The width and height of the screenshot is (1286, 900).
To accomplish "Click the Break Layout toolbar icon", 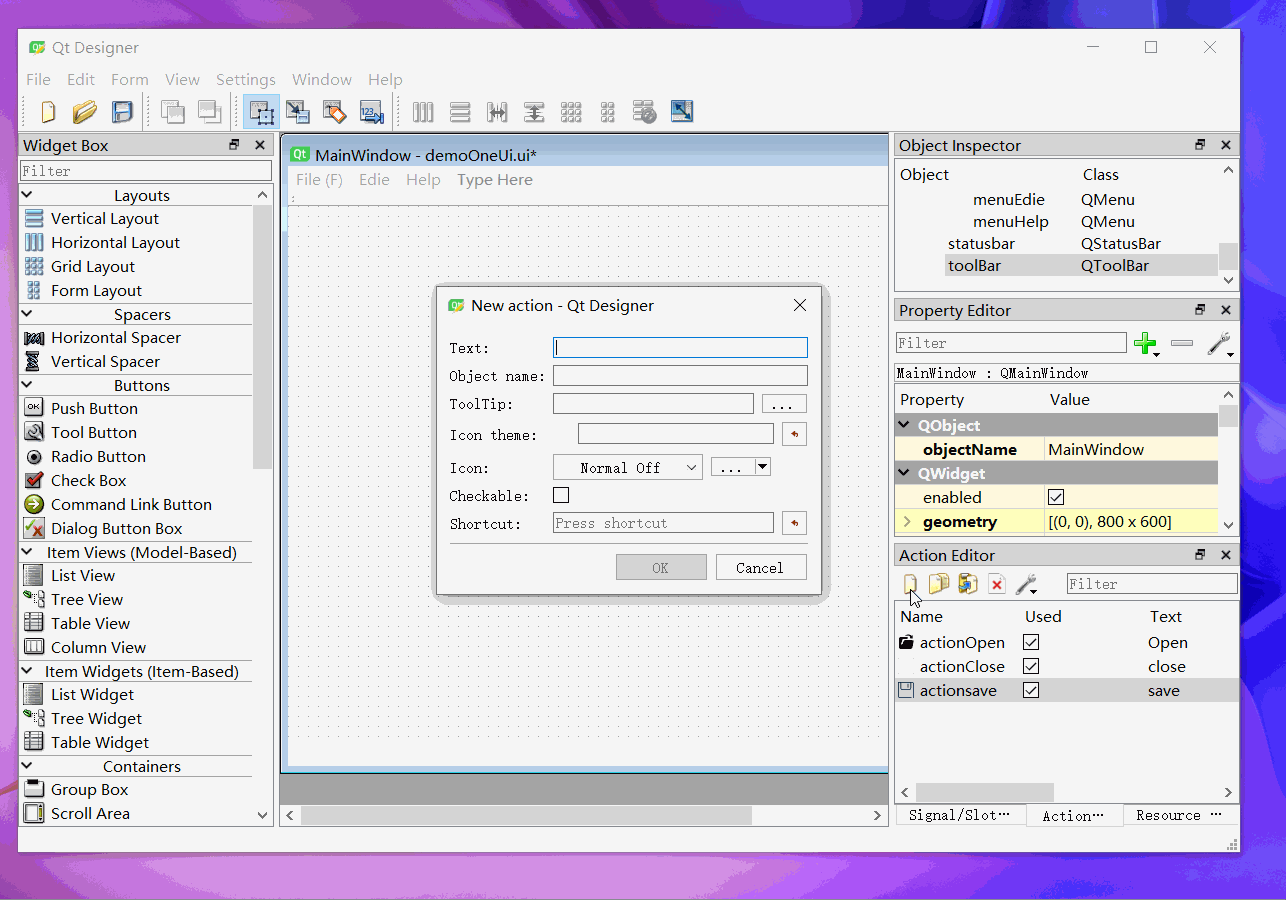I will (644, 112).
